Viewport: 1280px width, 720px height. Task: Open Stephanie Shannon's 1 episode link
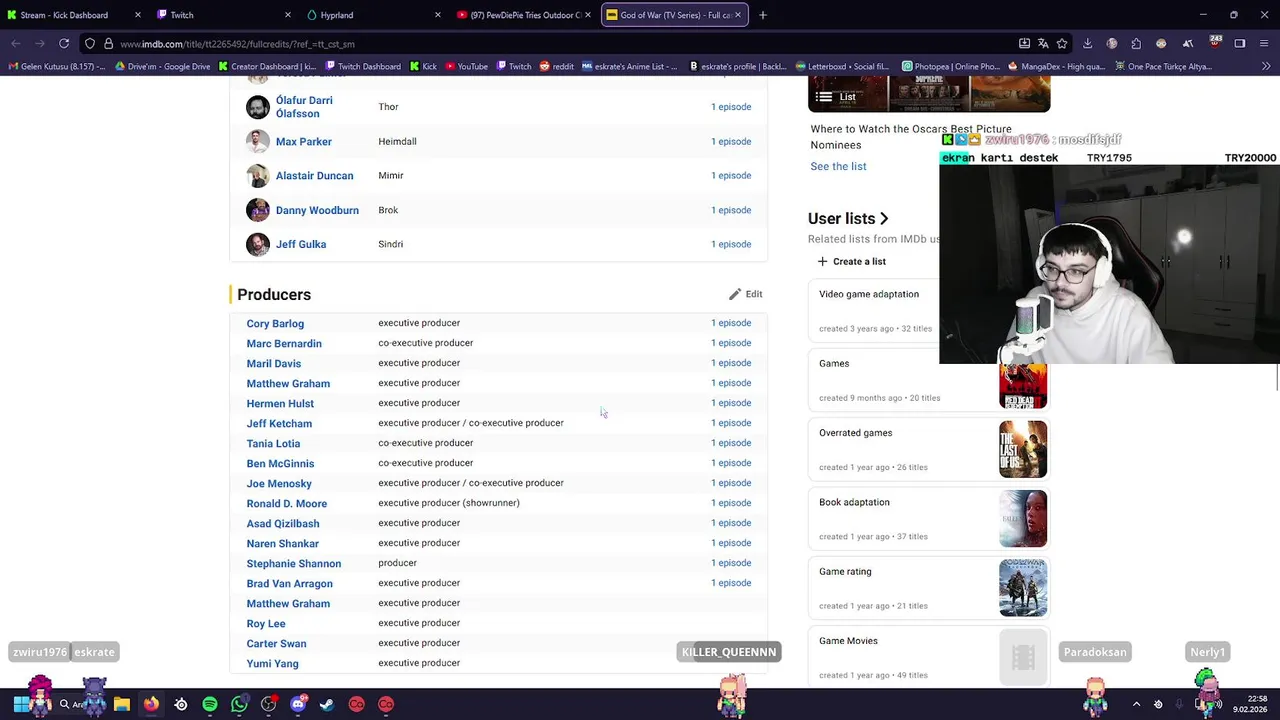(731, 563)
